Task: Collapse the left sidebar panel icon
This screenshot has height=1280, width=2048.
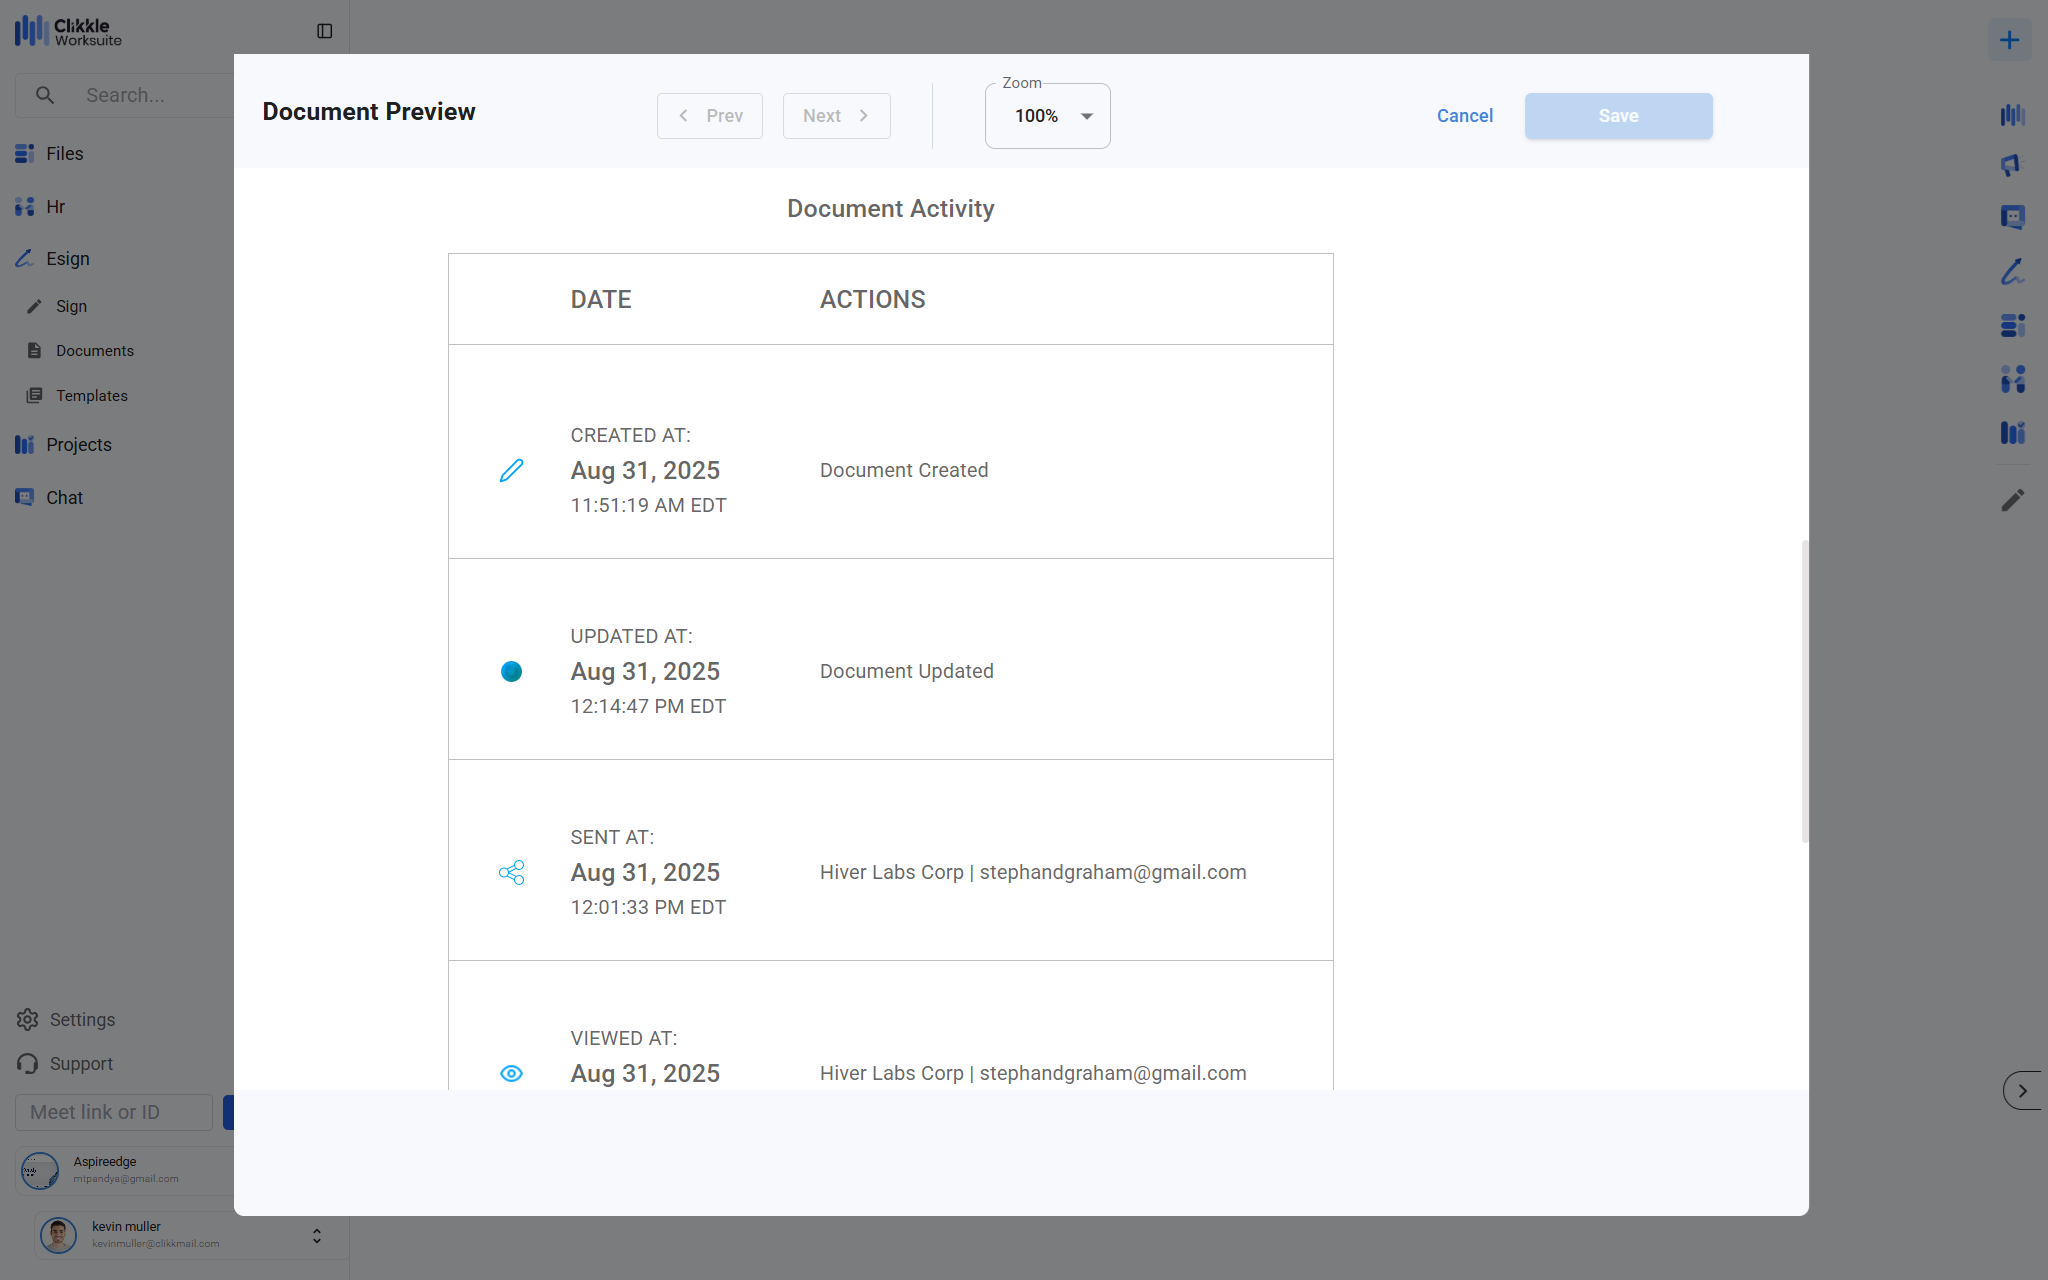Action: point(324,31)
